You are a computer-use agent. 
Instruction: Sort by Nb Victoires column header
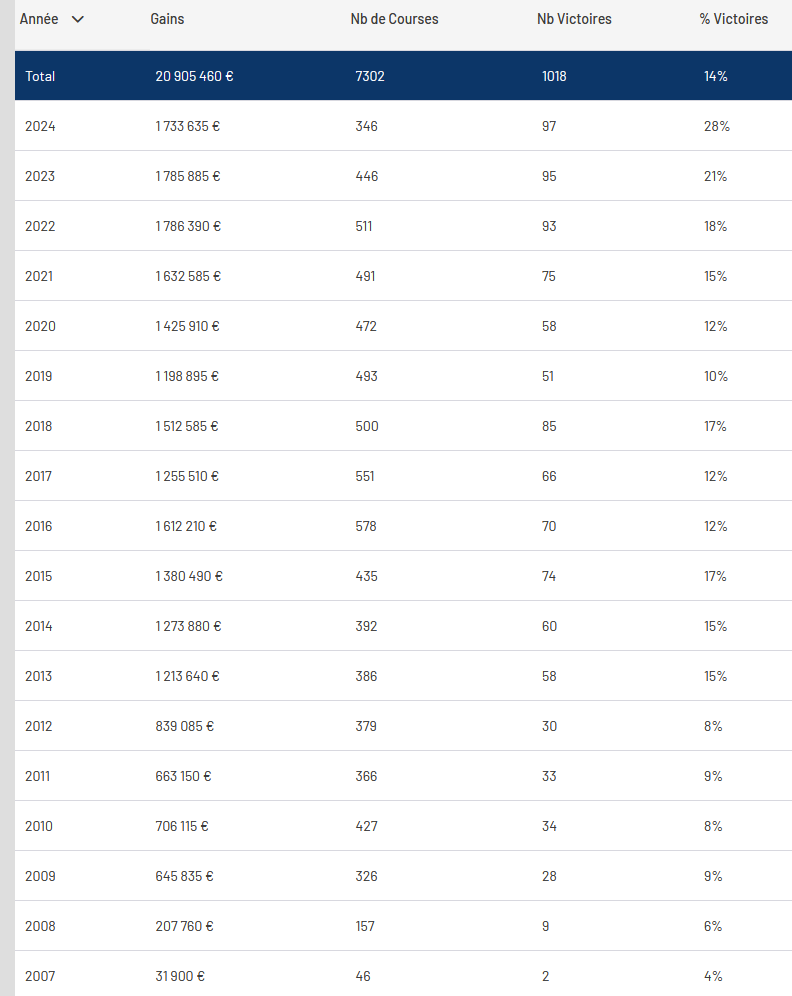574,19
